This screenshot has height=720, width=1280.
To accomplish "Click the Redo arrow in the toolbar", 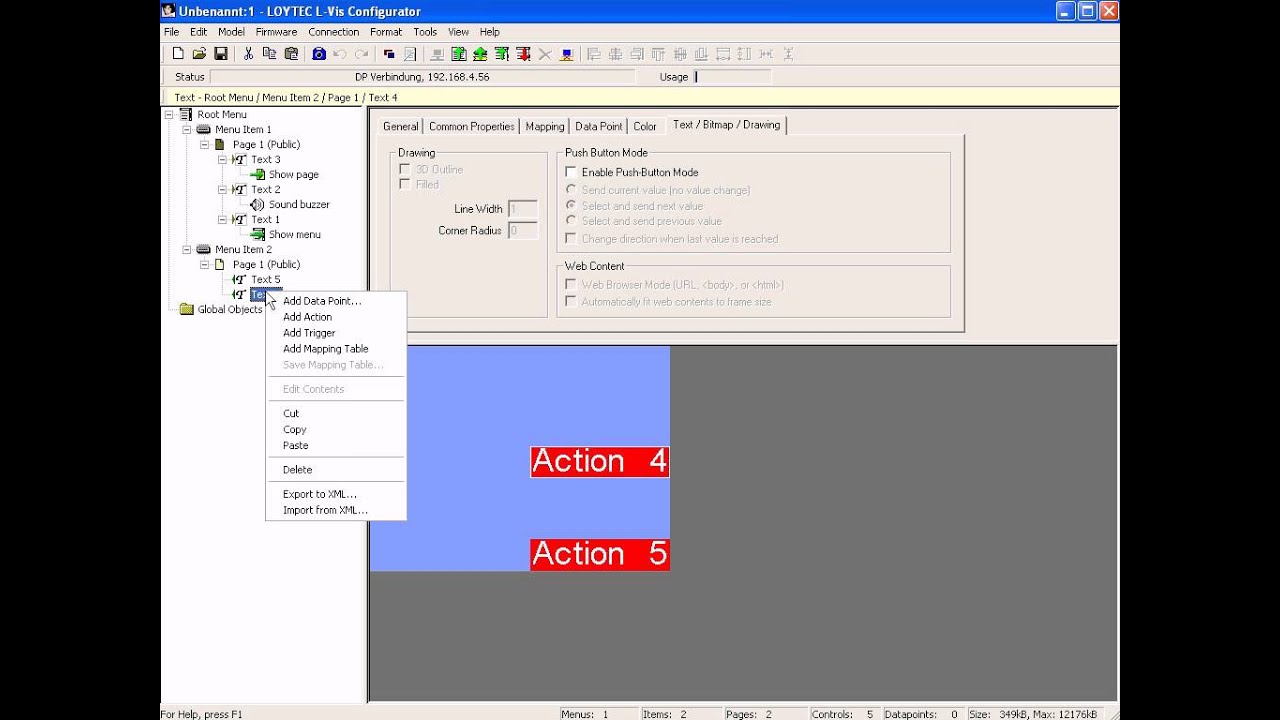I will tap(361, 54).
